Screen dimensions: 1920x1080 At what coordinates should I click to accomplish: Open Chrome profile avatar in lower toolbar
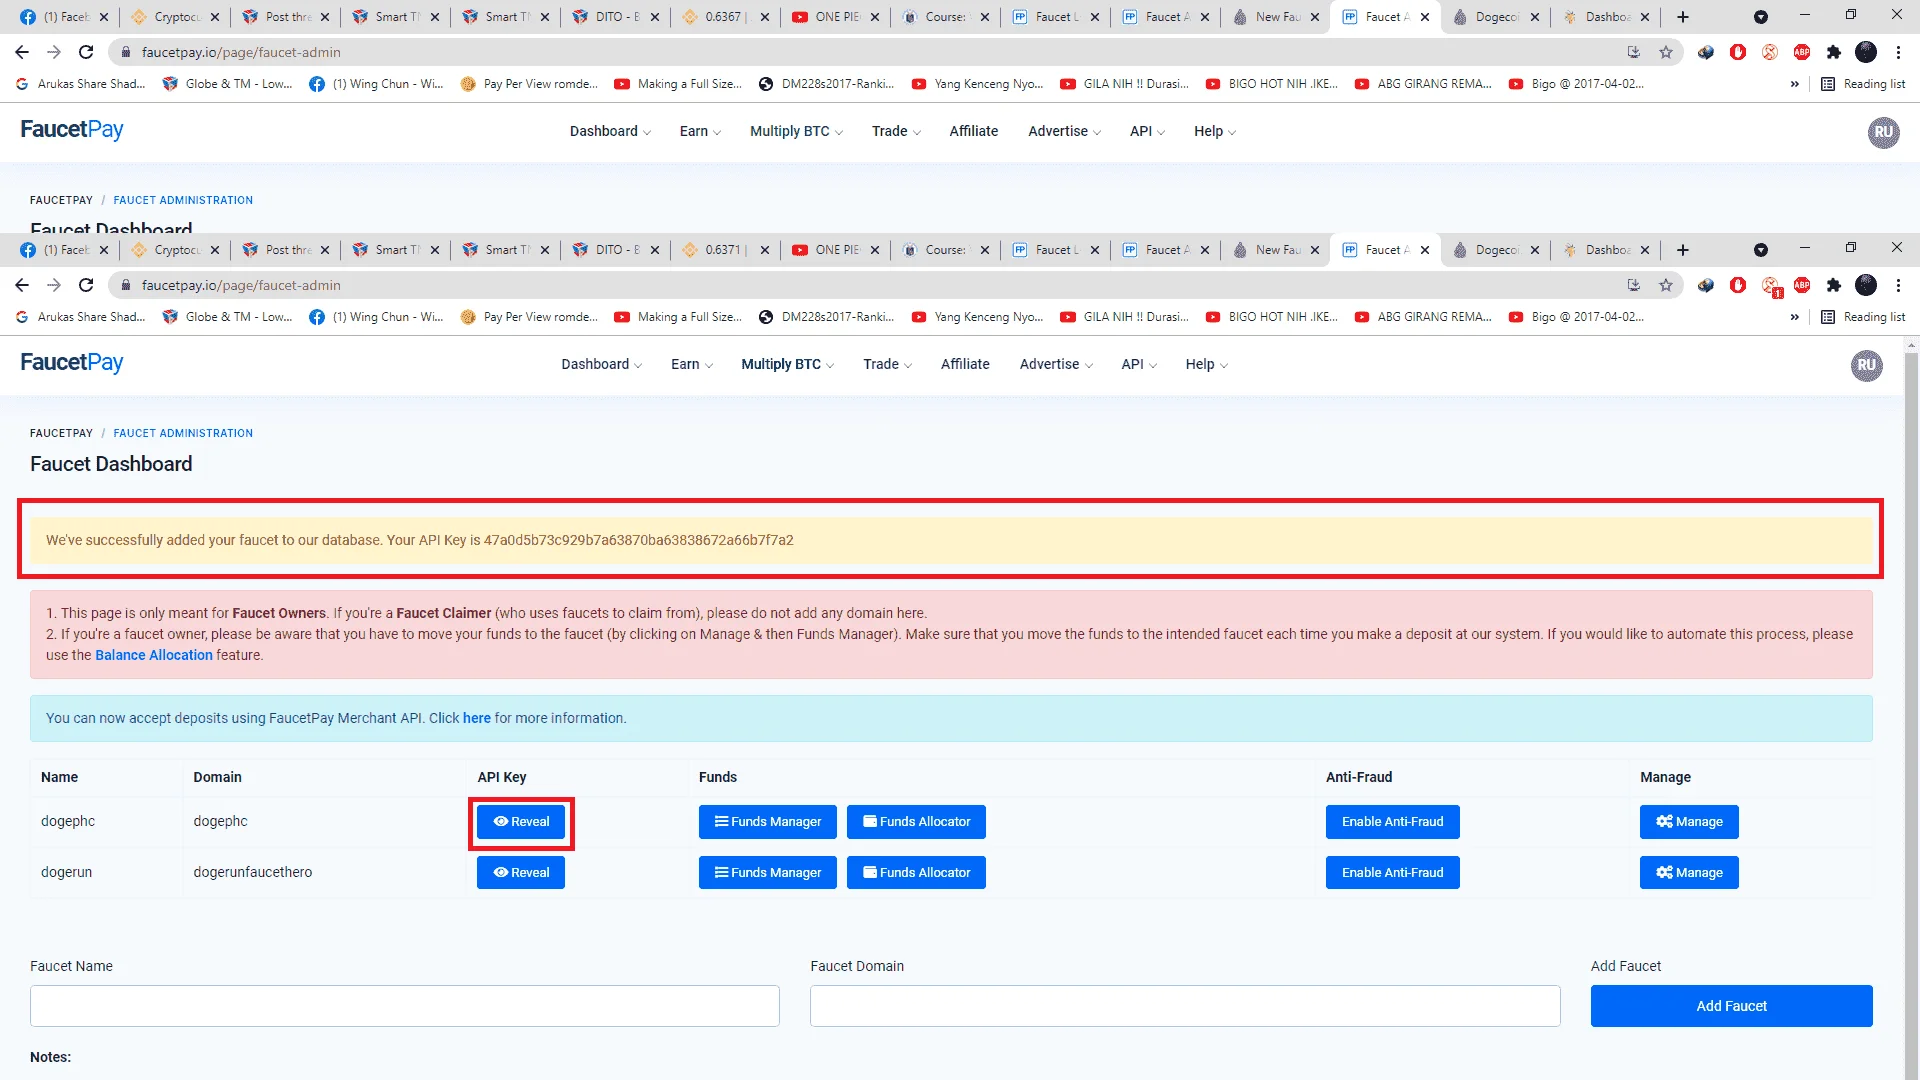[1866, 286]
